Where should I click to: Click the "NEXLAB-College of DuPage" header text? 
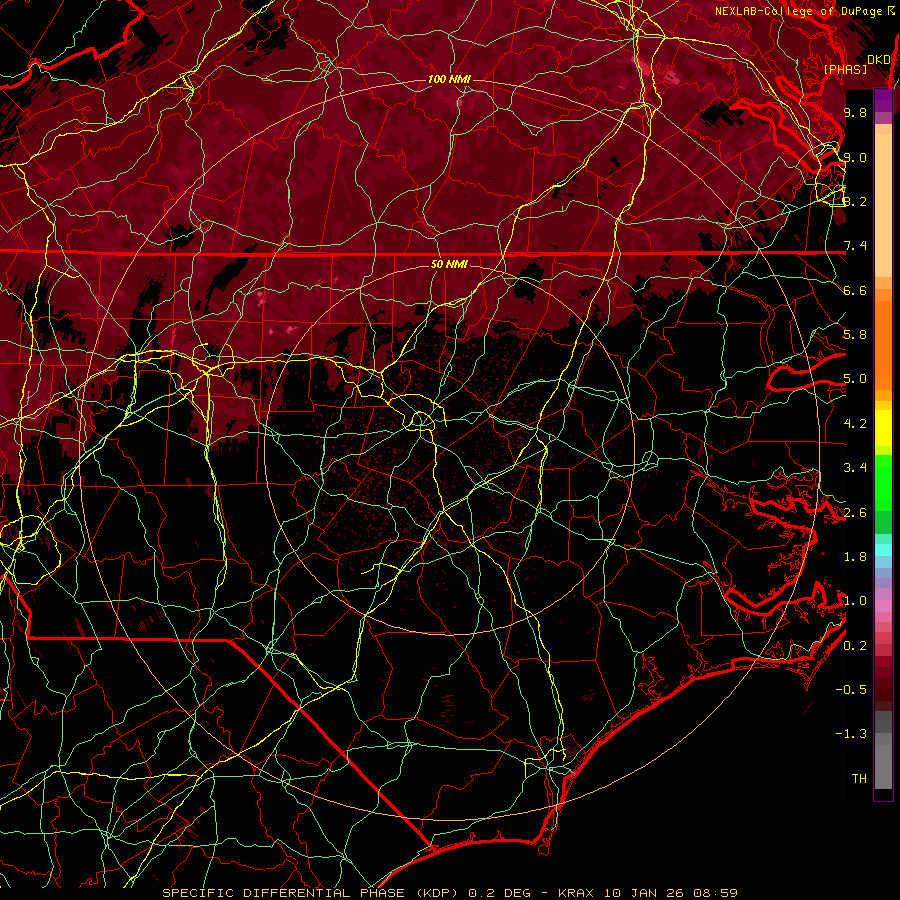[801, 11]
